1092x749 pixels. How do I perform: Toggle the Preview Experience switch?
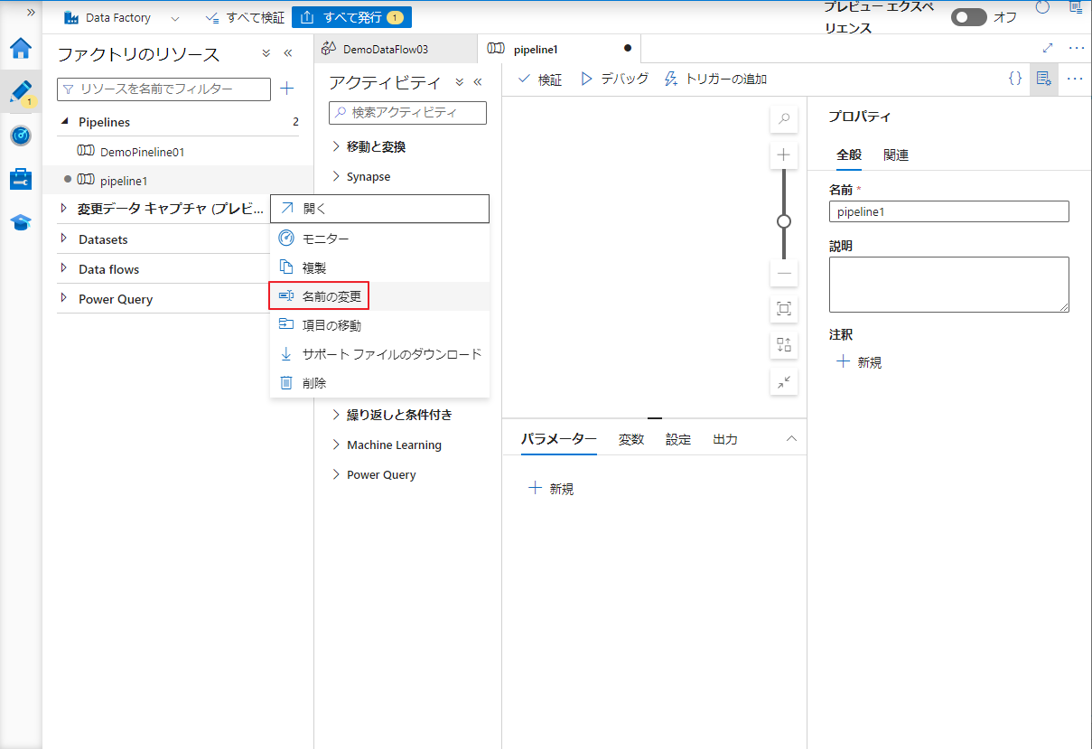tap(969, 17)
